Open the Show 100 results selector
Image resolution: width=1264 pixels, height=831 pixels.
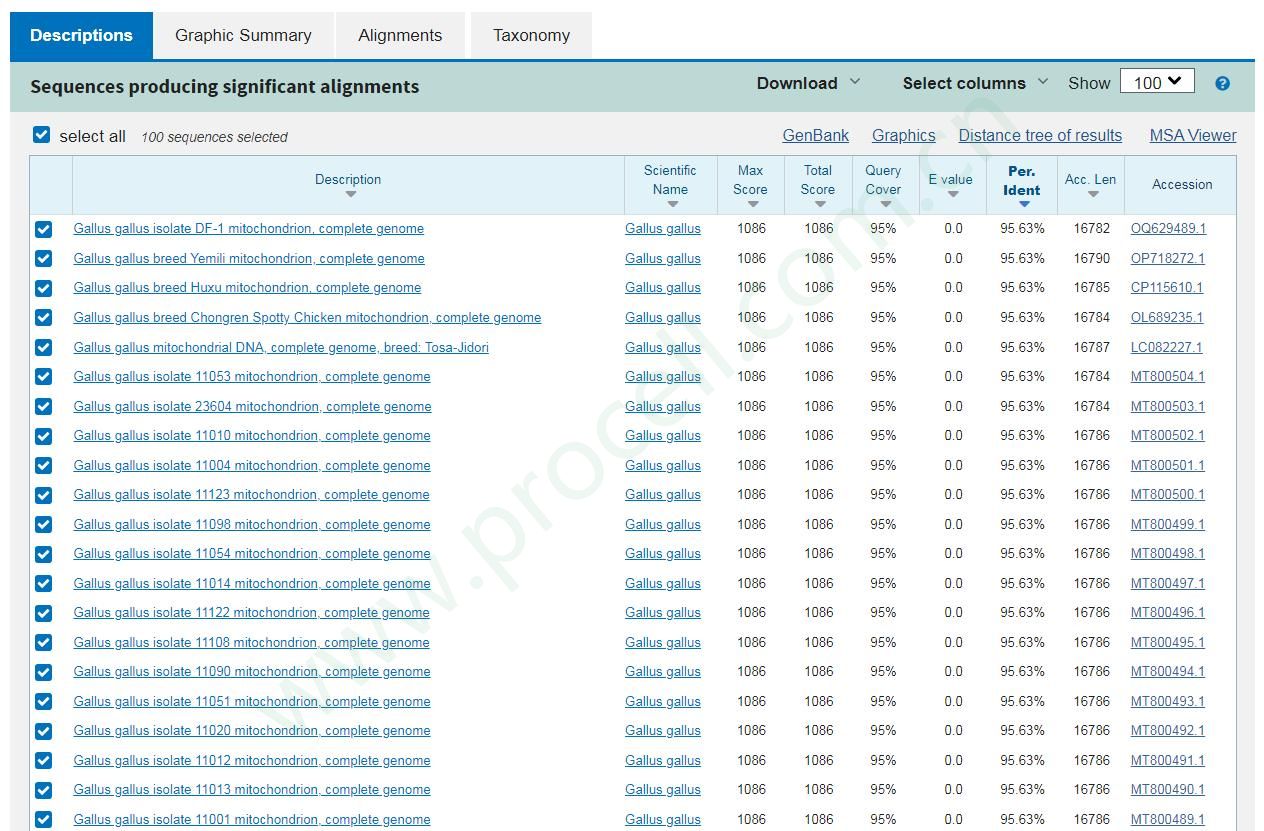(x=1157, y=82)
